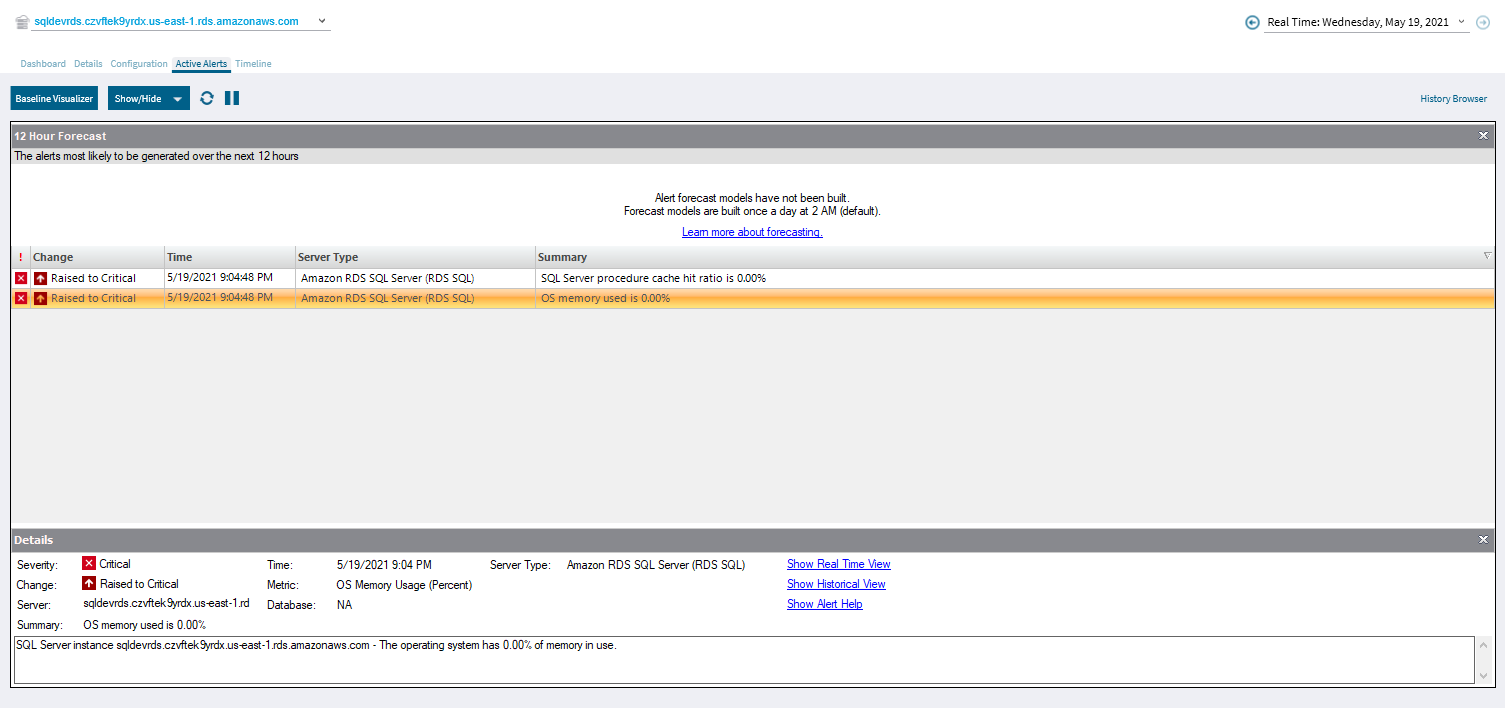Close the Details panel
The height and width of the screenshot is (708, 1505).
click(x=1484, y=540)
